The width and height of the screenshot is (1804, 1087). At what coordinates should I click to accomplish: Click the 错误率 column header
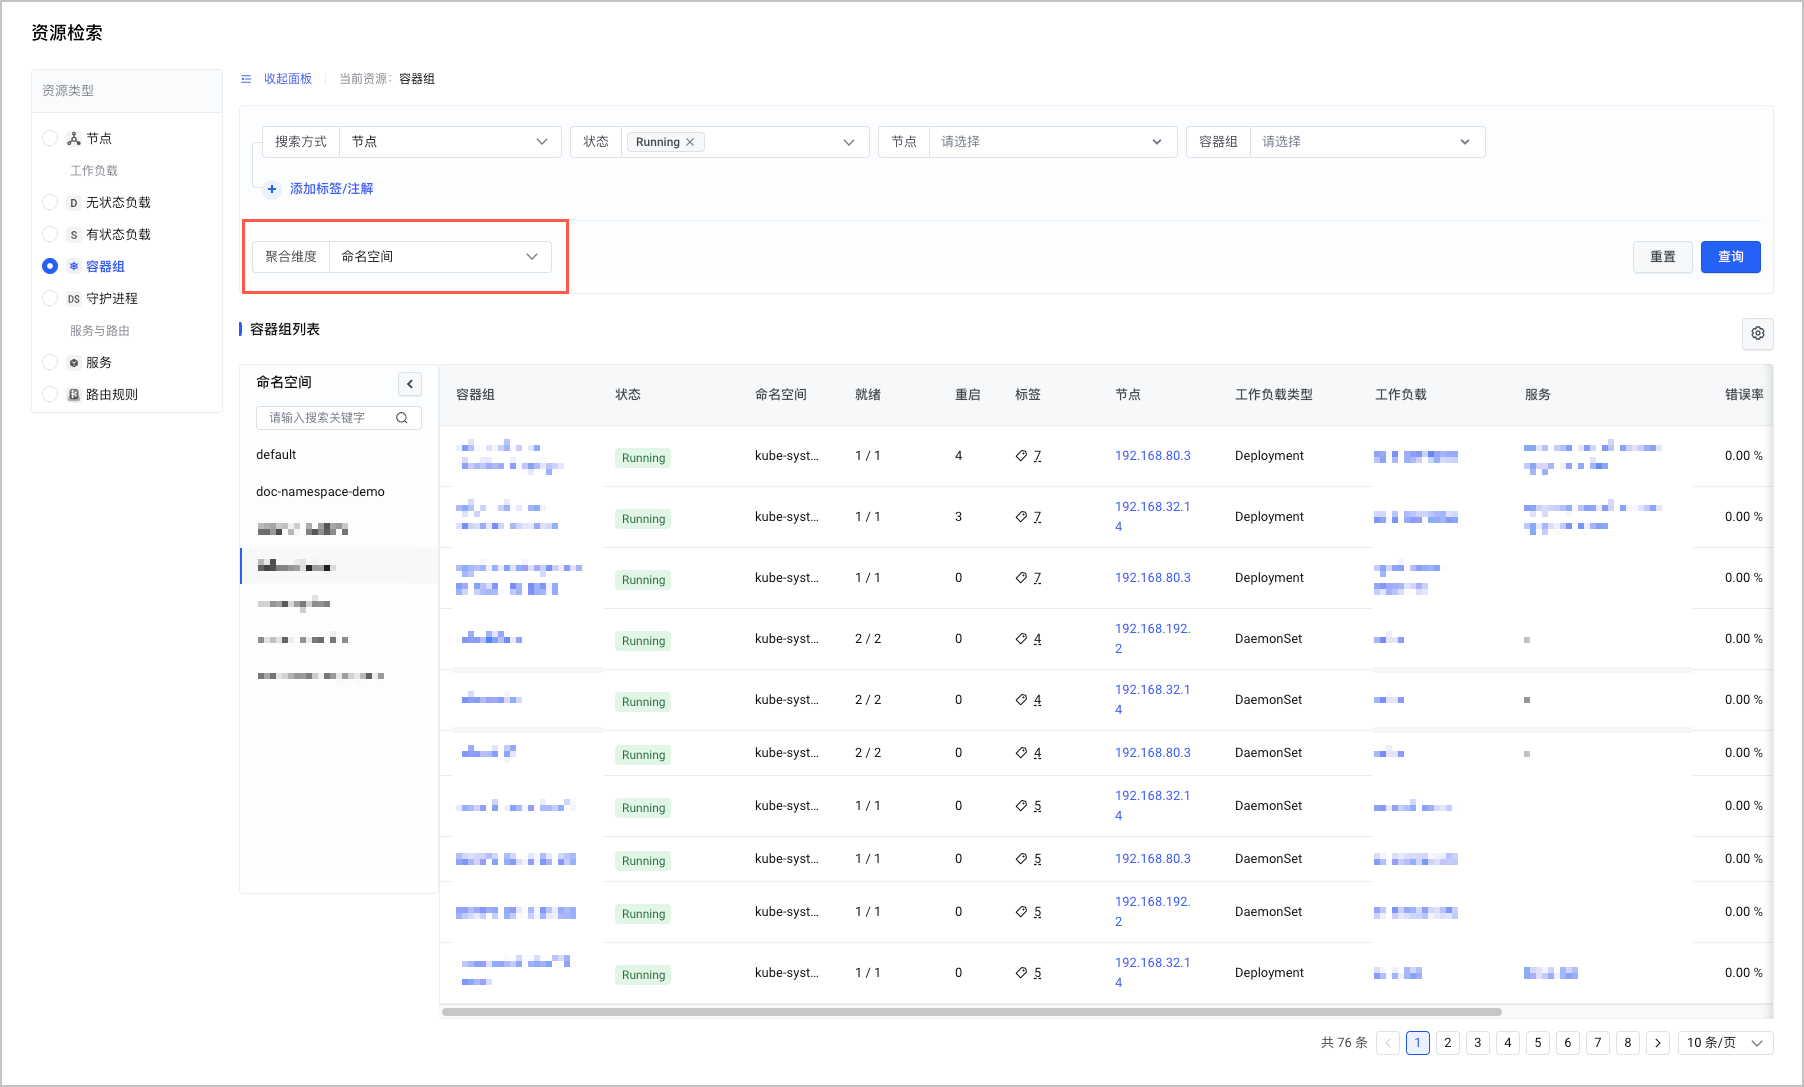click(x=1744, y=395)
